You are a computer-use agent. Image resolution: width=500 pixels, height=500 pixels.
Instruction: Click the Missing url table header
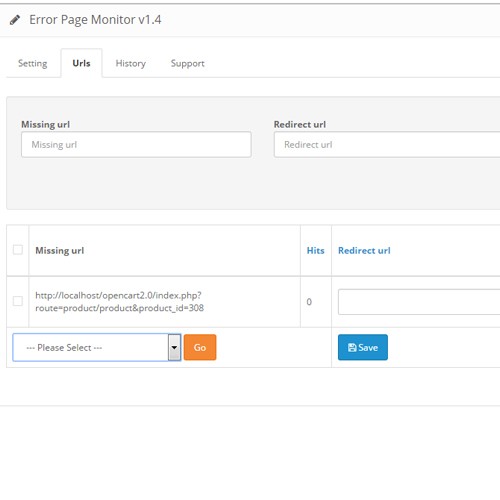point(60,251)
